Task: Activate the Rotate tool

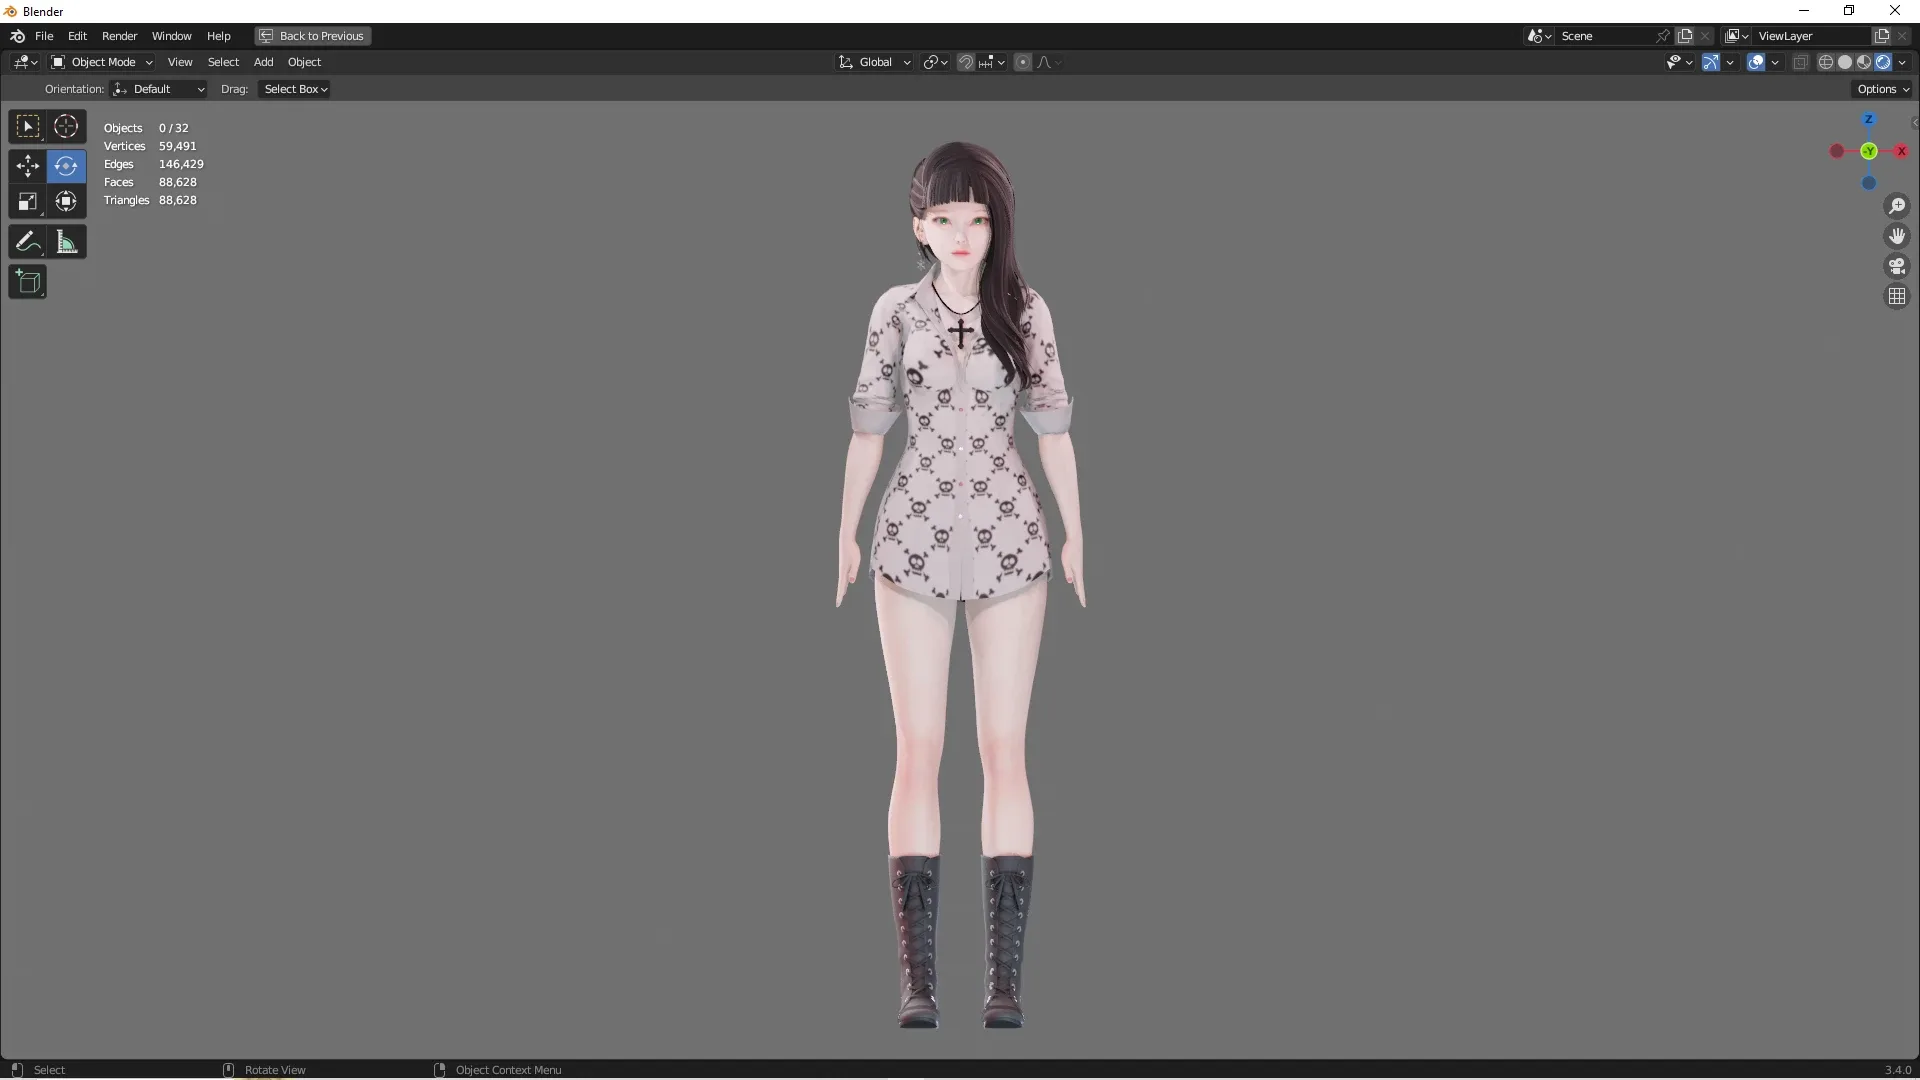Action: pyautogui.click(x=66, y=166)
